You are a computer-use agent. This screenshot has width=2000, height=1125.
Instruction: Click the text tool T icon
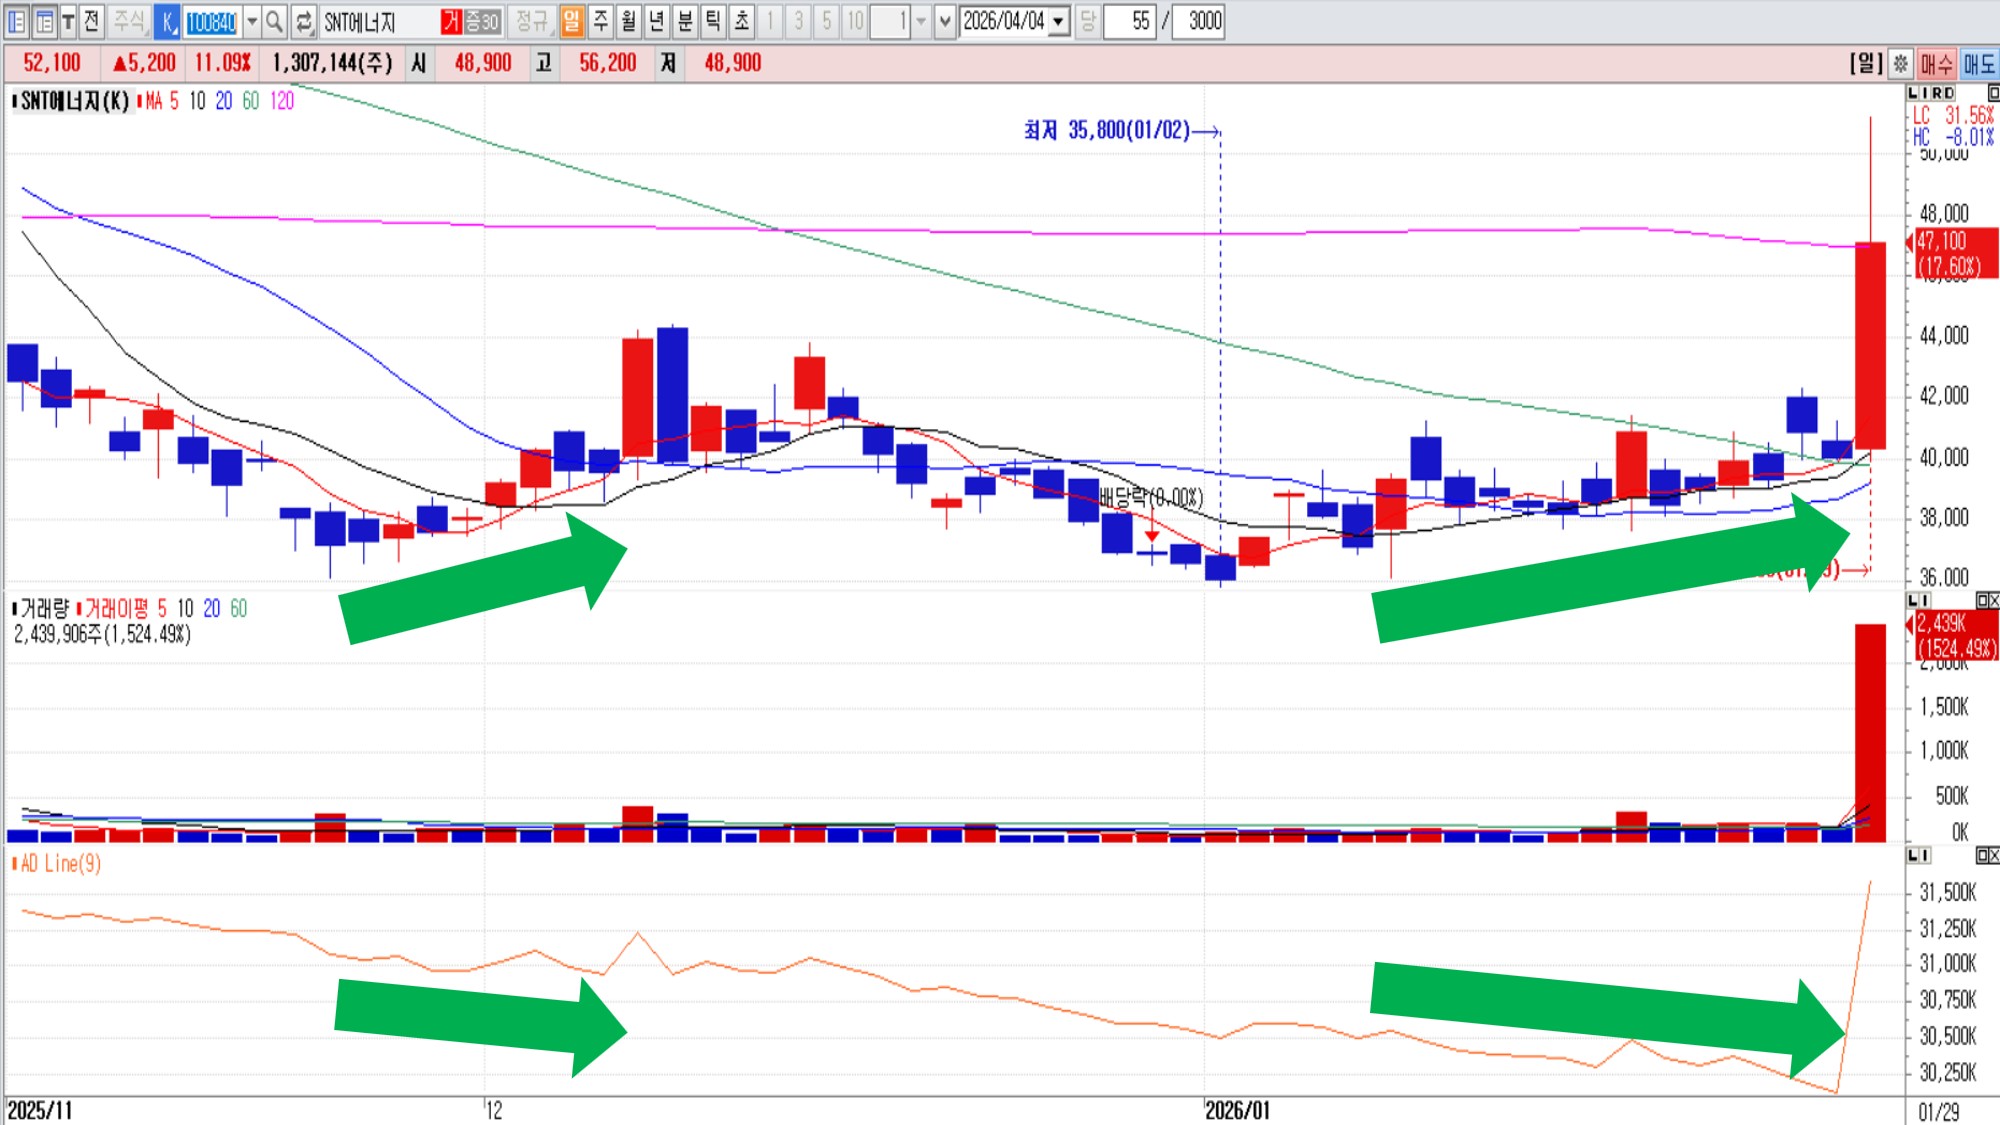68,21
